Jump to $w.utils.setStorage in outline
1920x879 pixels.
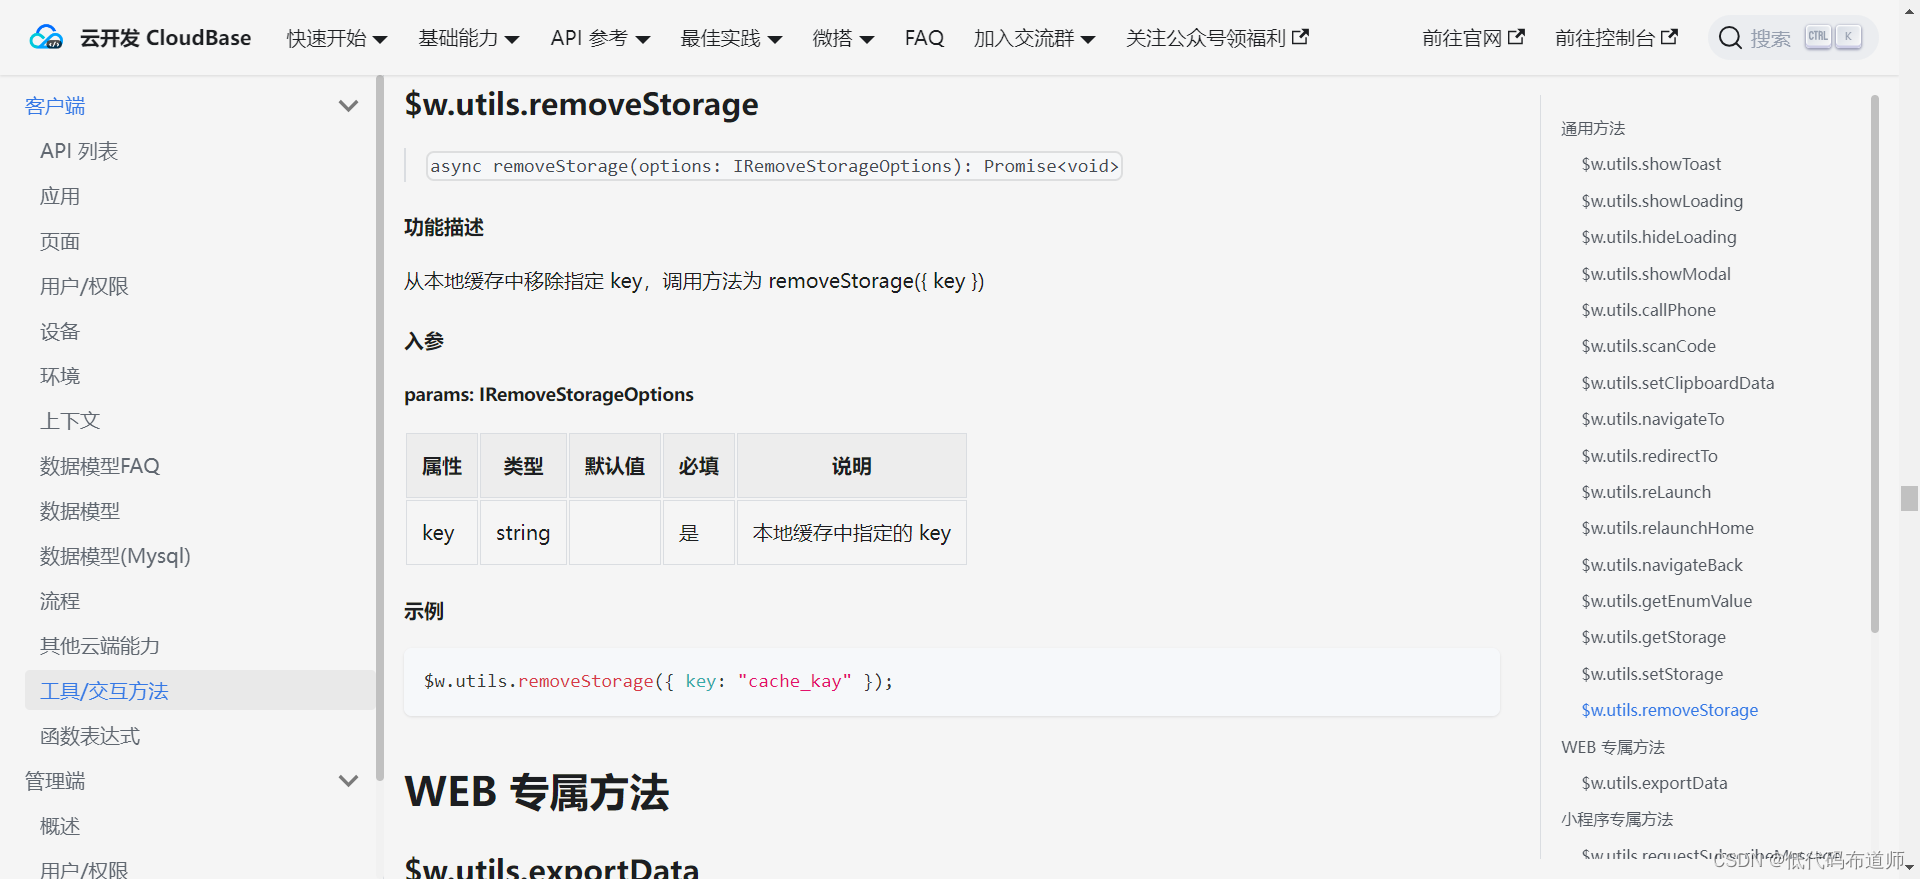tap(1652, 674)
